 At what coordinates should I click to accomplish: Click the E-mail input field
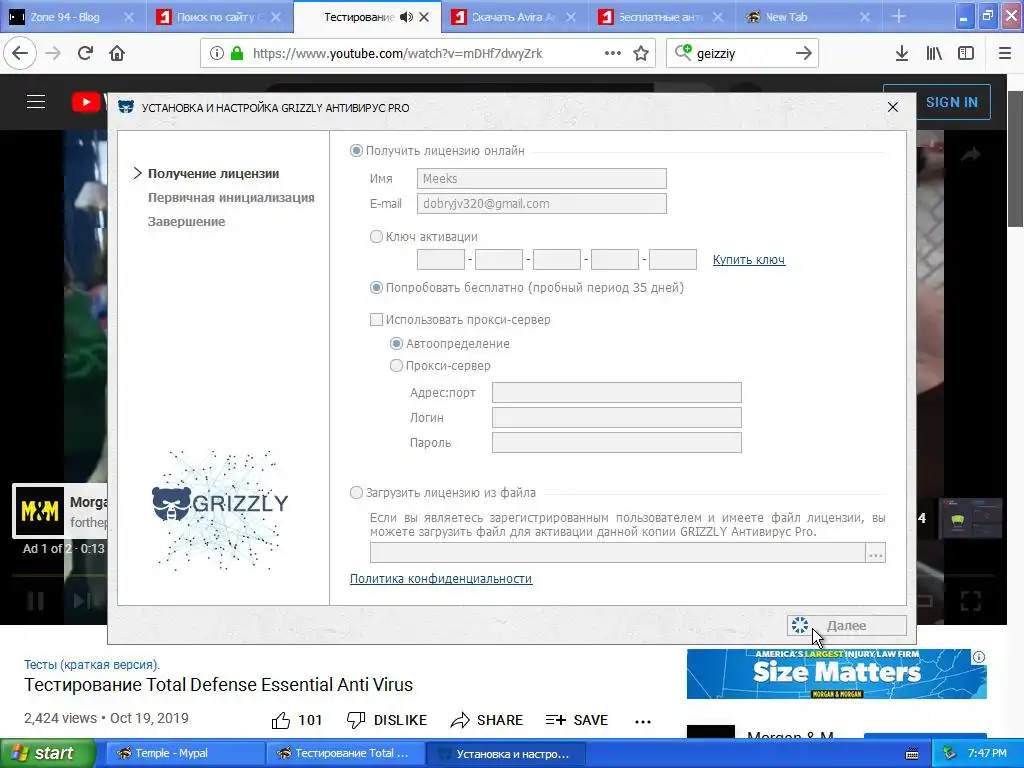(x=541, y=204)
